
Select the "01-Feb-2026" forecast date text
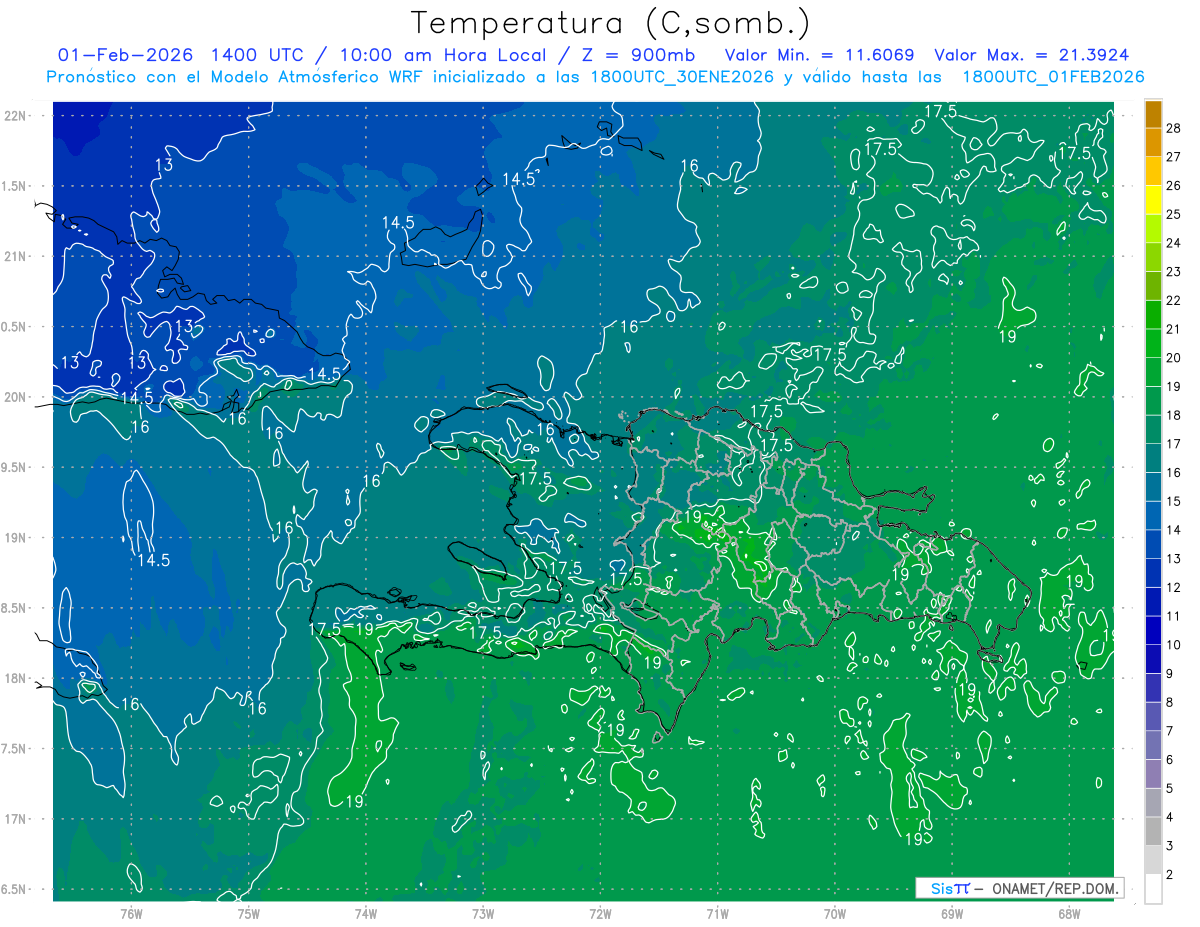click(124, 55)
